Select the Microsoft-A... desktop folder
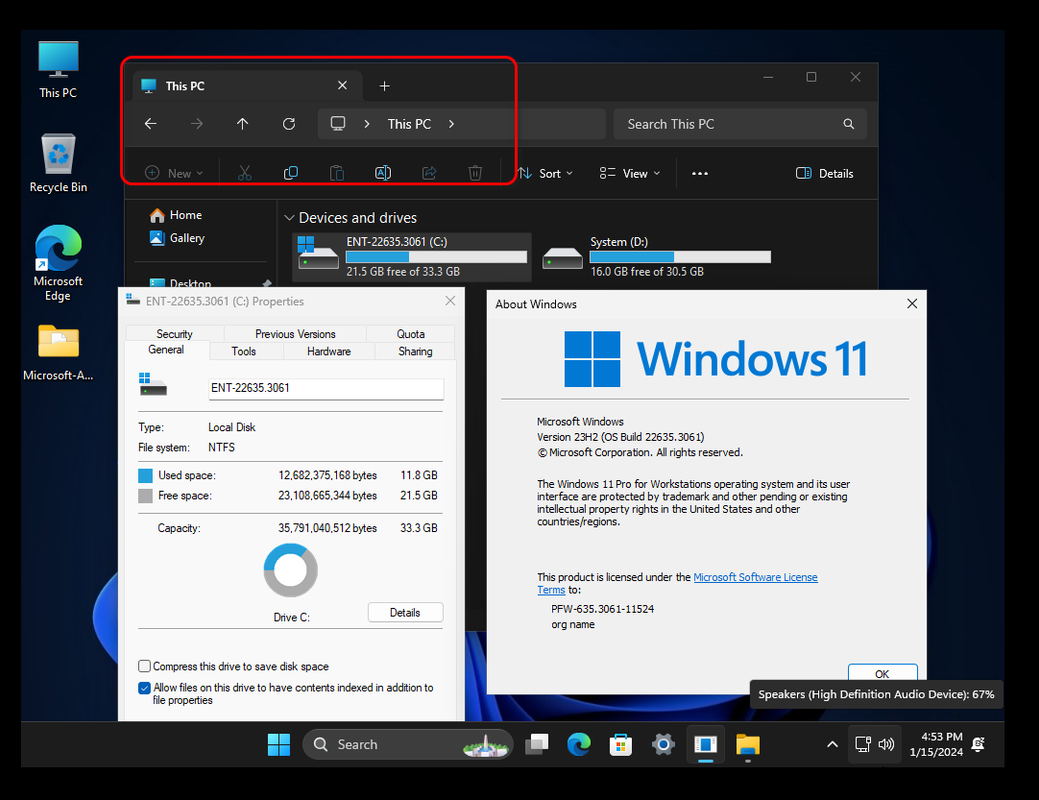This screenshot has height=800, width=1039. click(x=58, y=353)
